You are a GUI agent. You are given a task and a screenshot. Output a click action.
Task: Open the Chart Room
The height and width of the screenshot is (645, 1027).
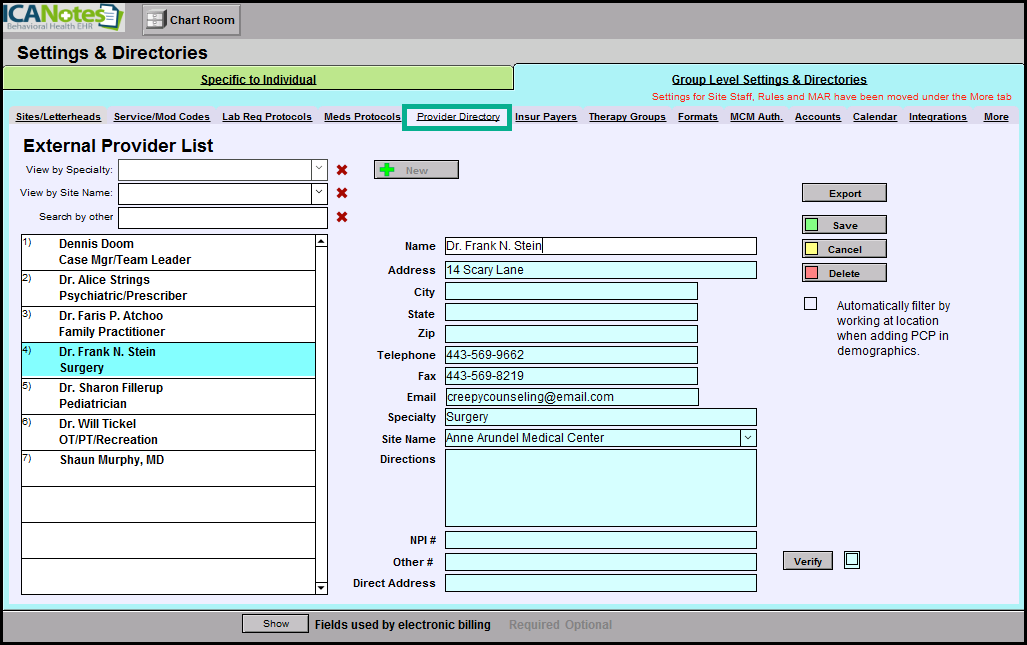191,19
